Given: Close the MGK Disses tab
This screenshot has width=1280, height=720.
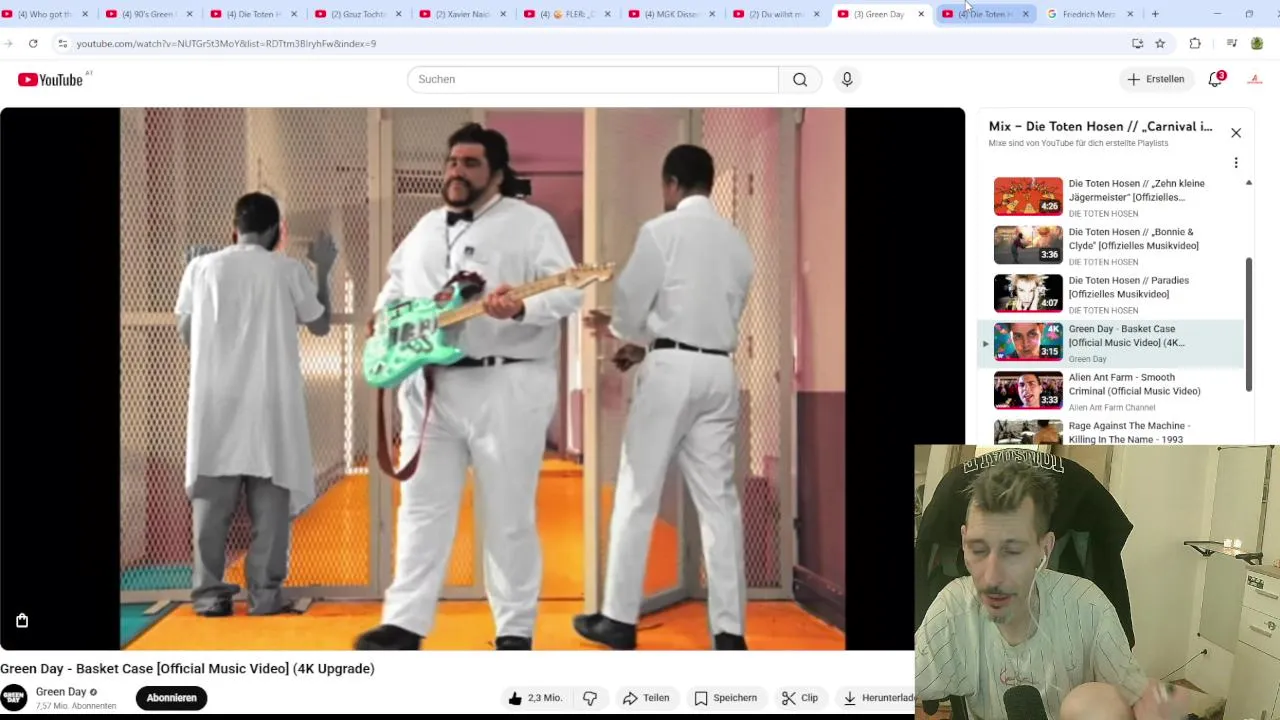Looking at the screenshot, I should [712, 14].
